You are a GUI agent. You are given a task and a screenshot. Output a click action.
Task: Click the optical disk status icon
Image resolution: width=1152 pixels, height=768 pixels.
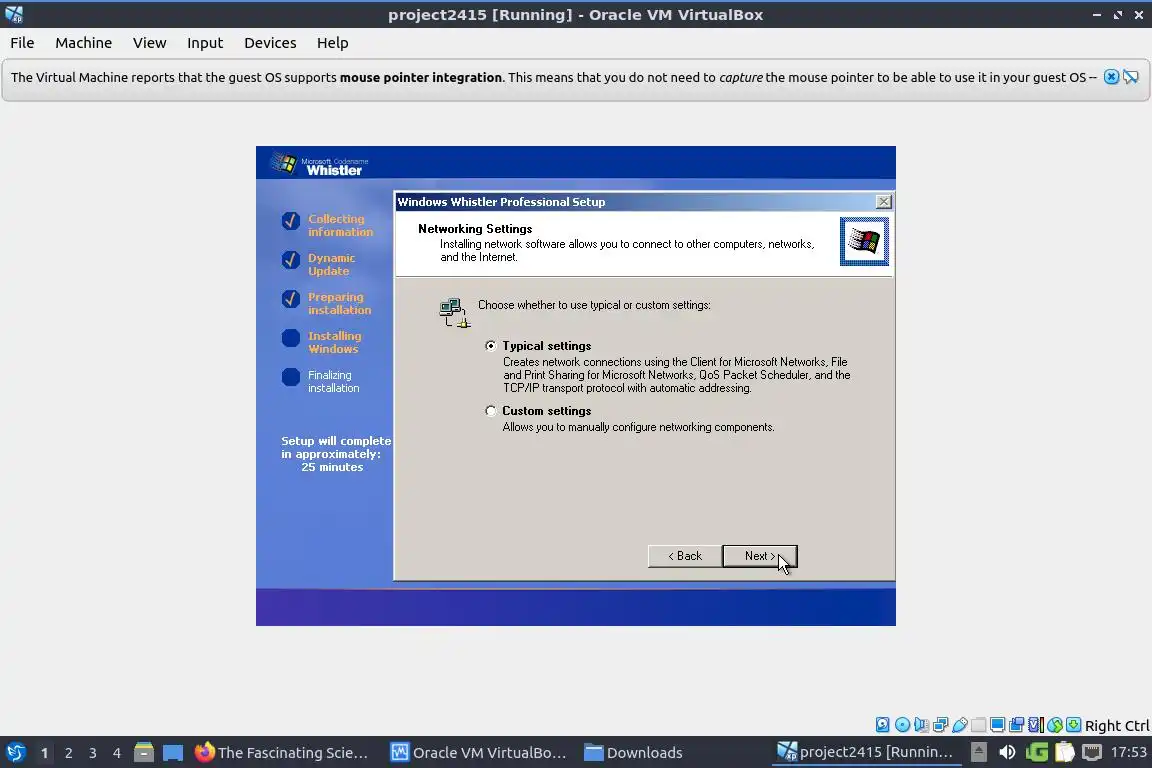coord(902,725)
